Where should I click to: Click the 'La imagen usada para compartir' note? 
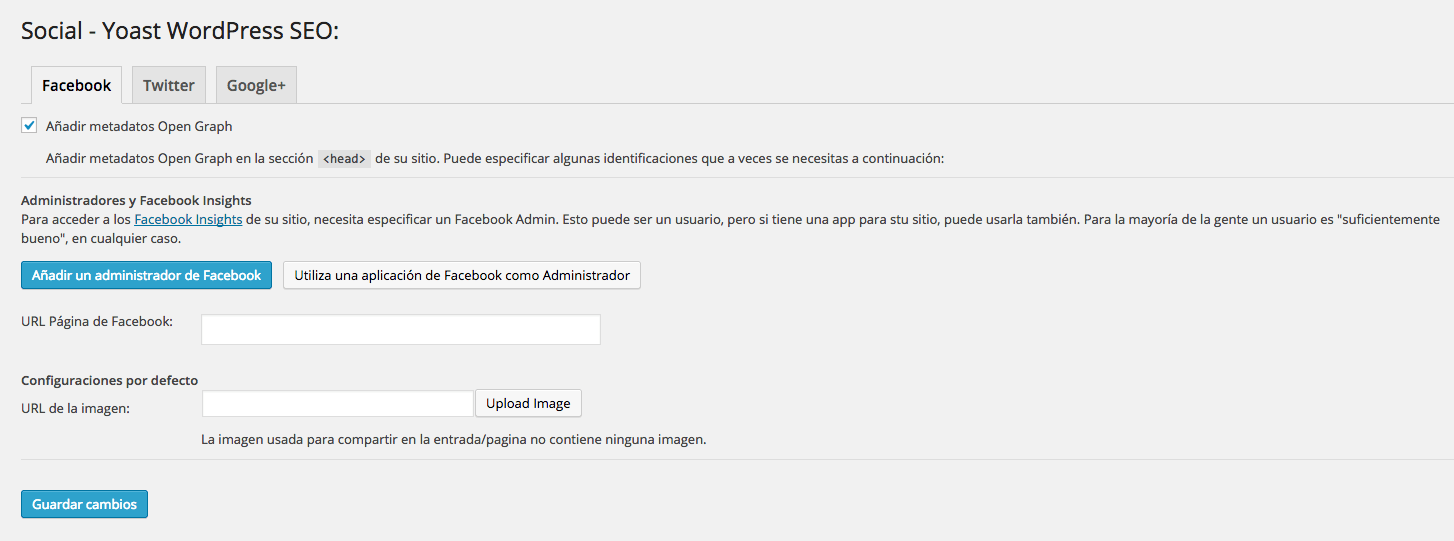point(454,439)
